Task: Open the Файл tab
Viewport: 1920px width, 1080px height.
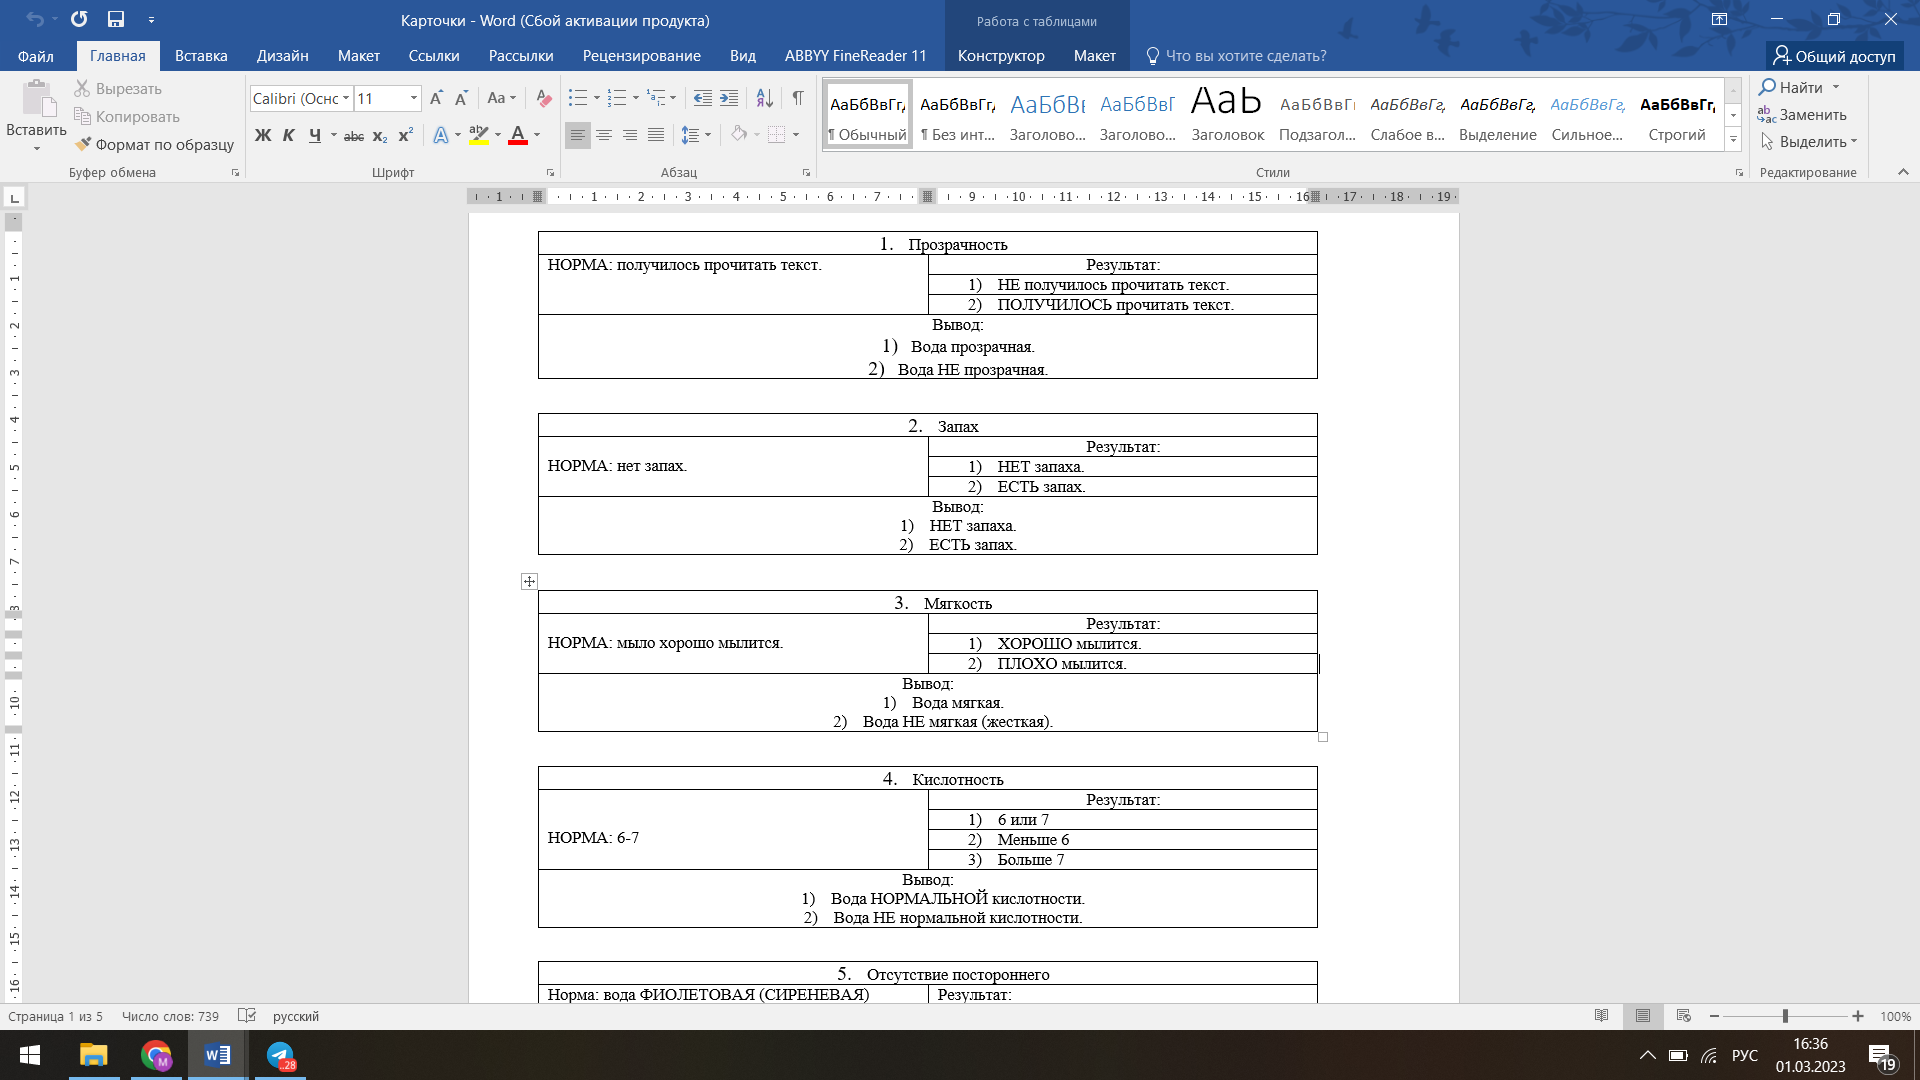Action: point(36,56)
